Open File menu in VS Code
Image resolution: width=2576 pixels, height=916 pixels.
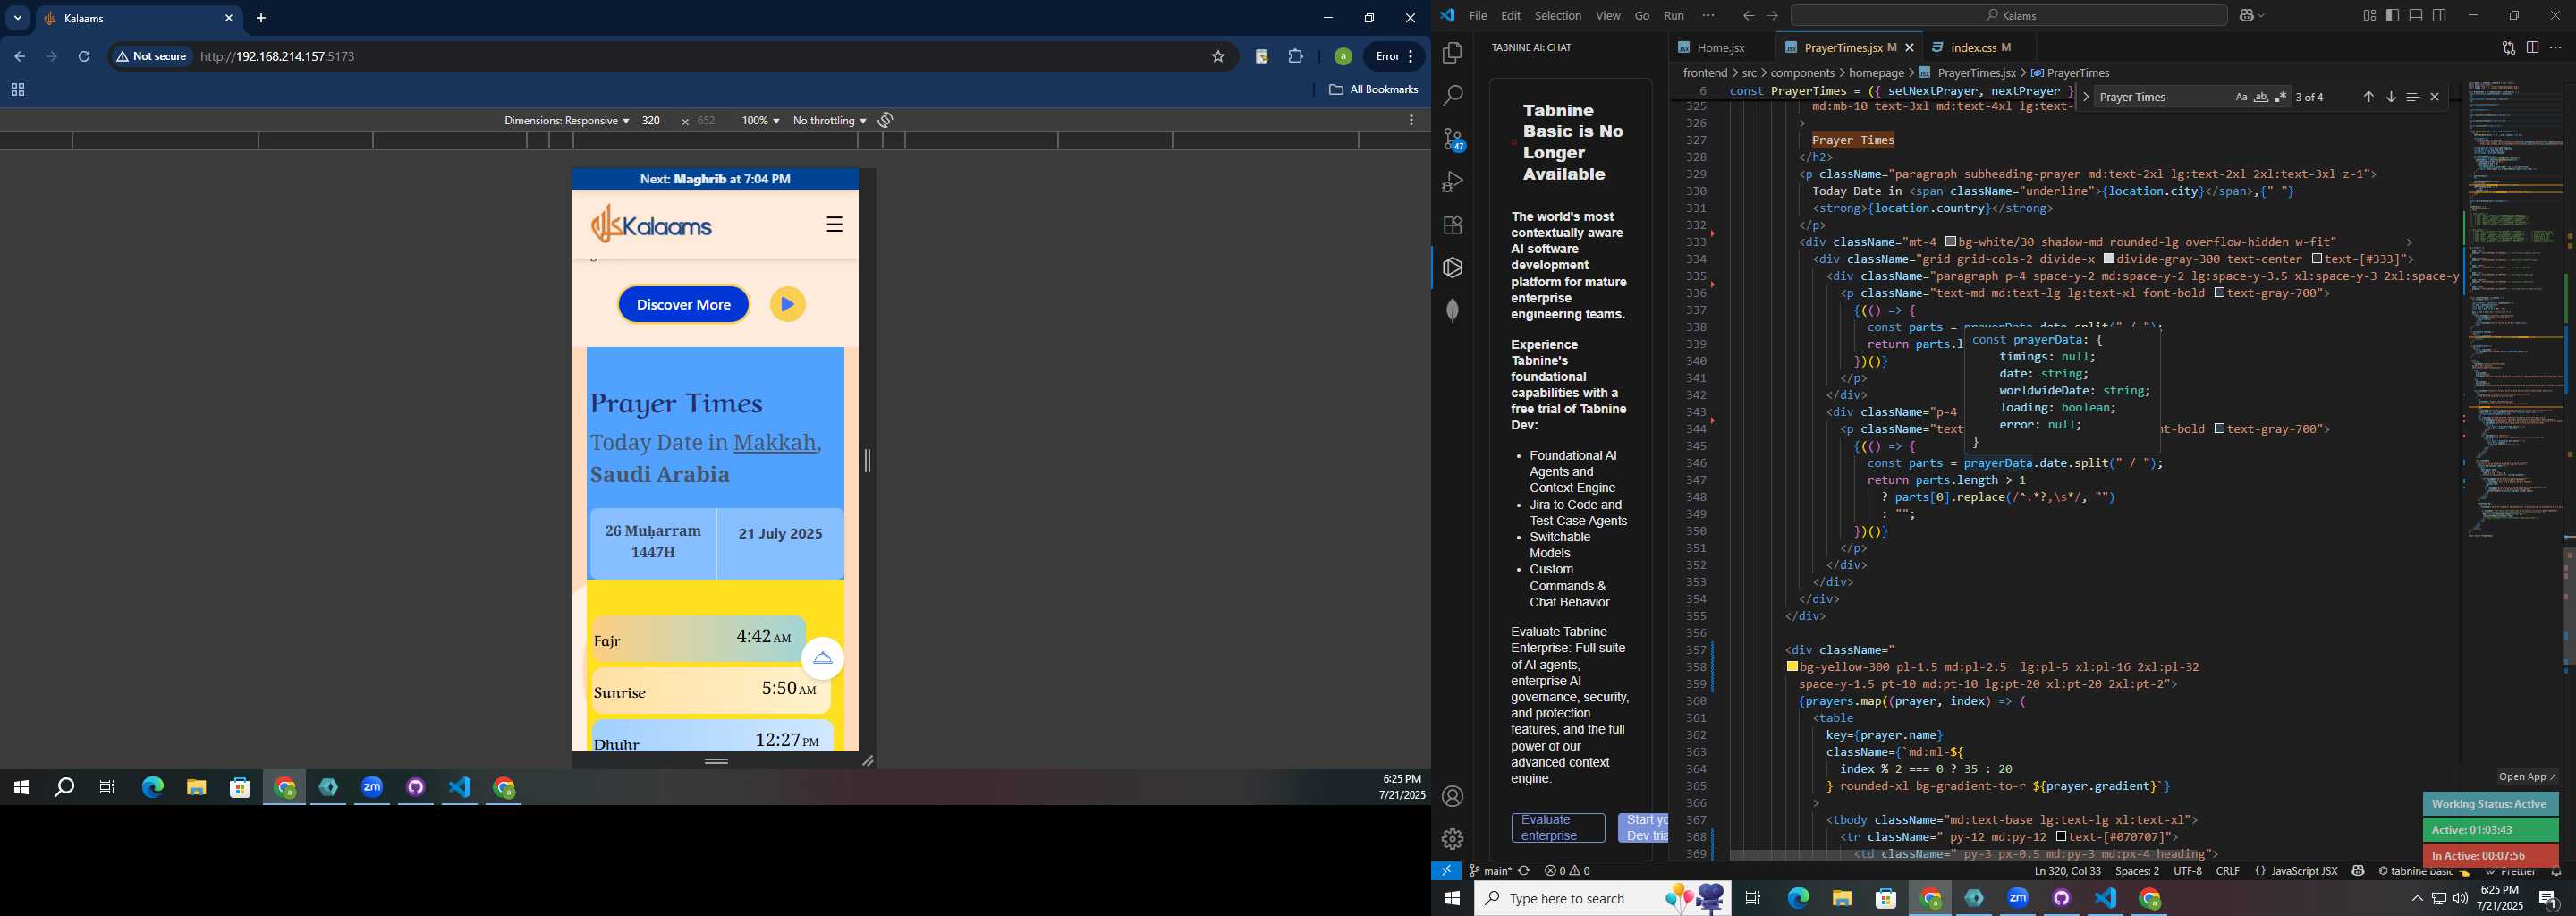pyautogui.click(x=1477, y=16)
